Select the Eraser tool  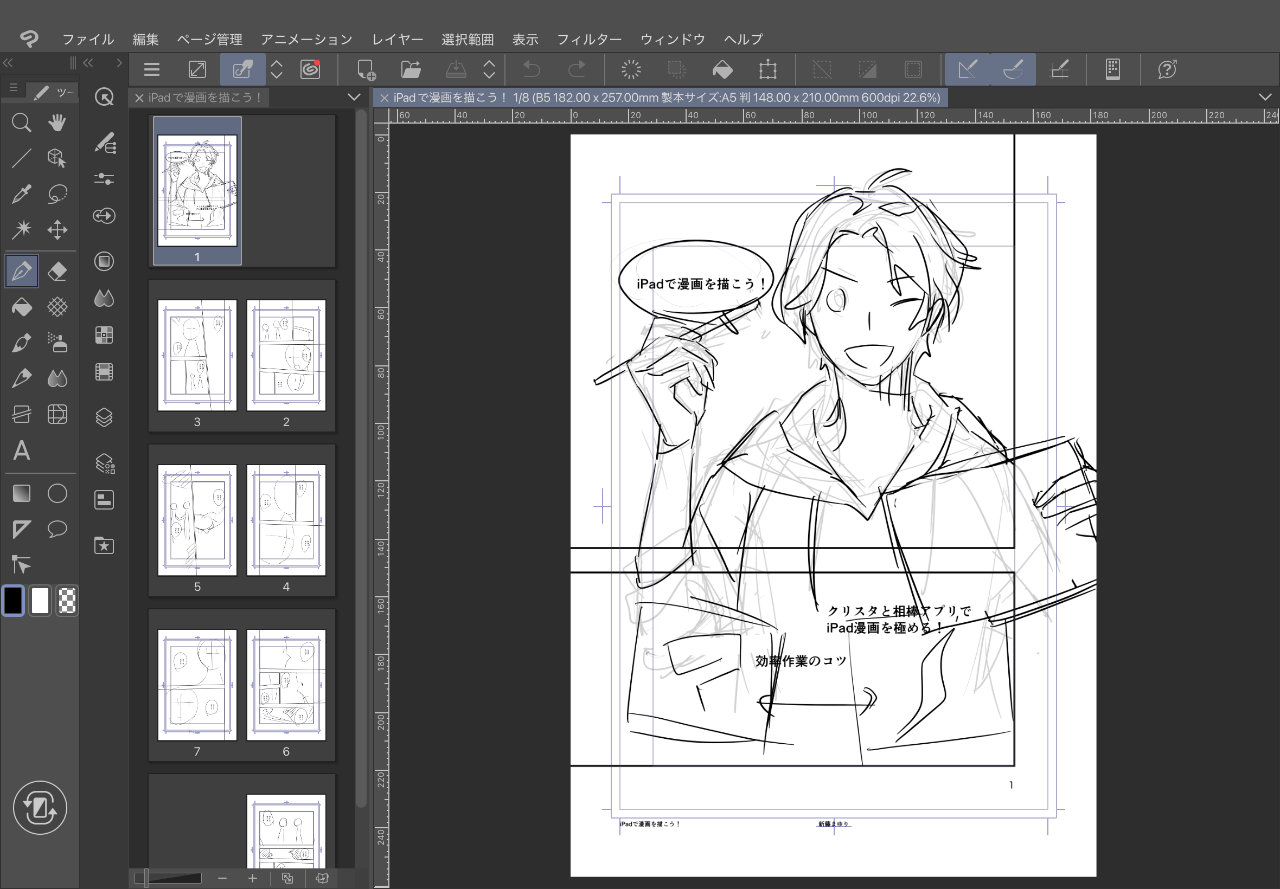pos(58,270)
